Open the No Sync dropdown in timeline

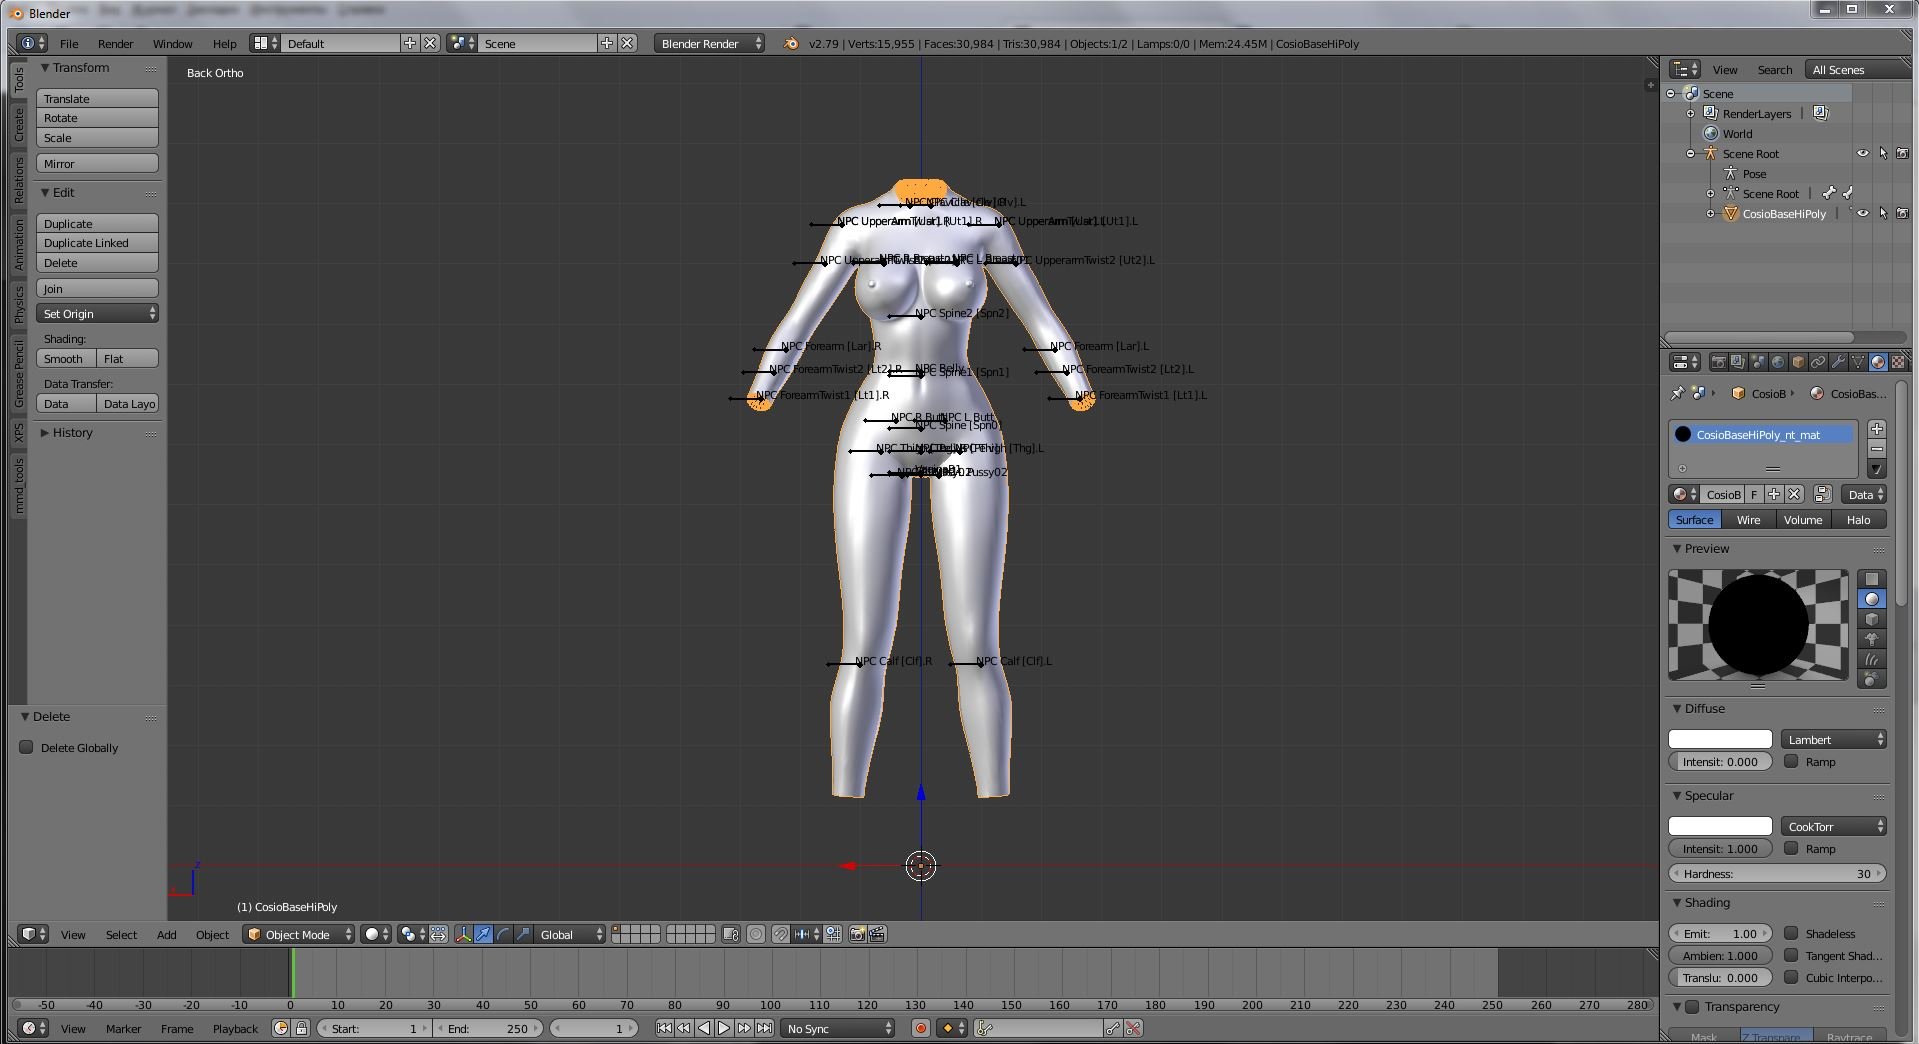click(838, 1028)
